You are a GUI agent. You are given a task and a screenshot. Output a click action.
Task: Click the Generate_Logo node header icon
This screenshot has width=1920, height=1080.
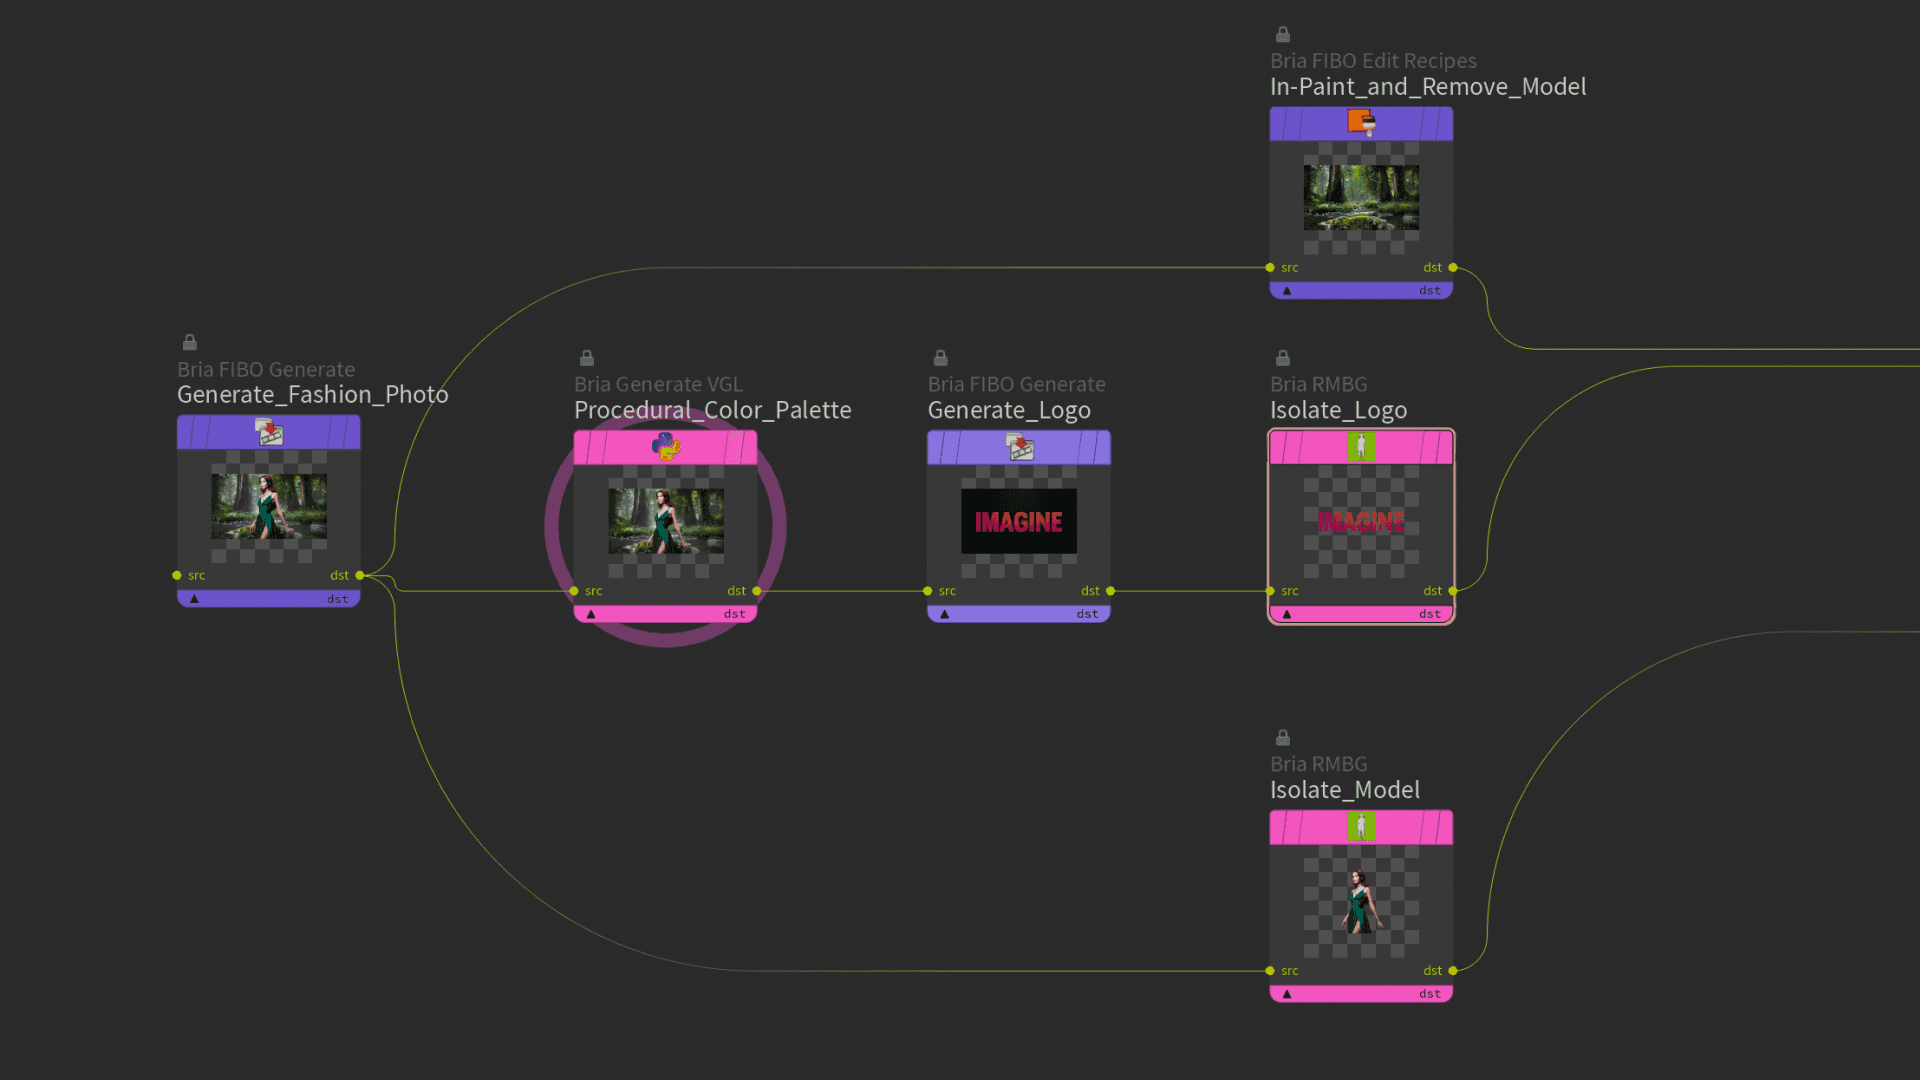tap(1019, 447)
